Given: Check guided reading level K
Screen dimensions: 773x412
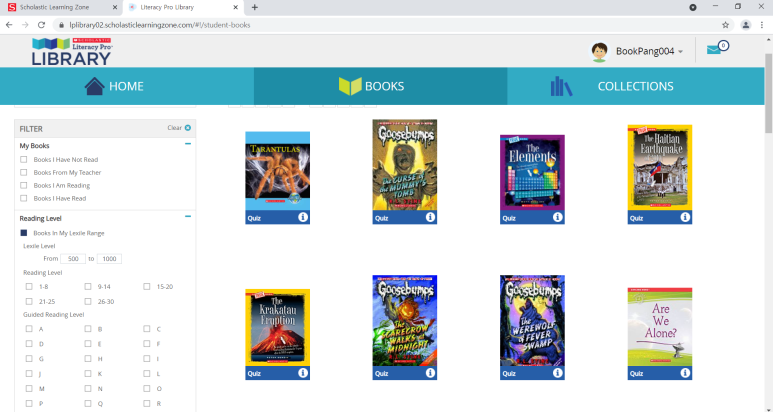Looking at the screenshot, I should click(x=88, y=374).
